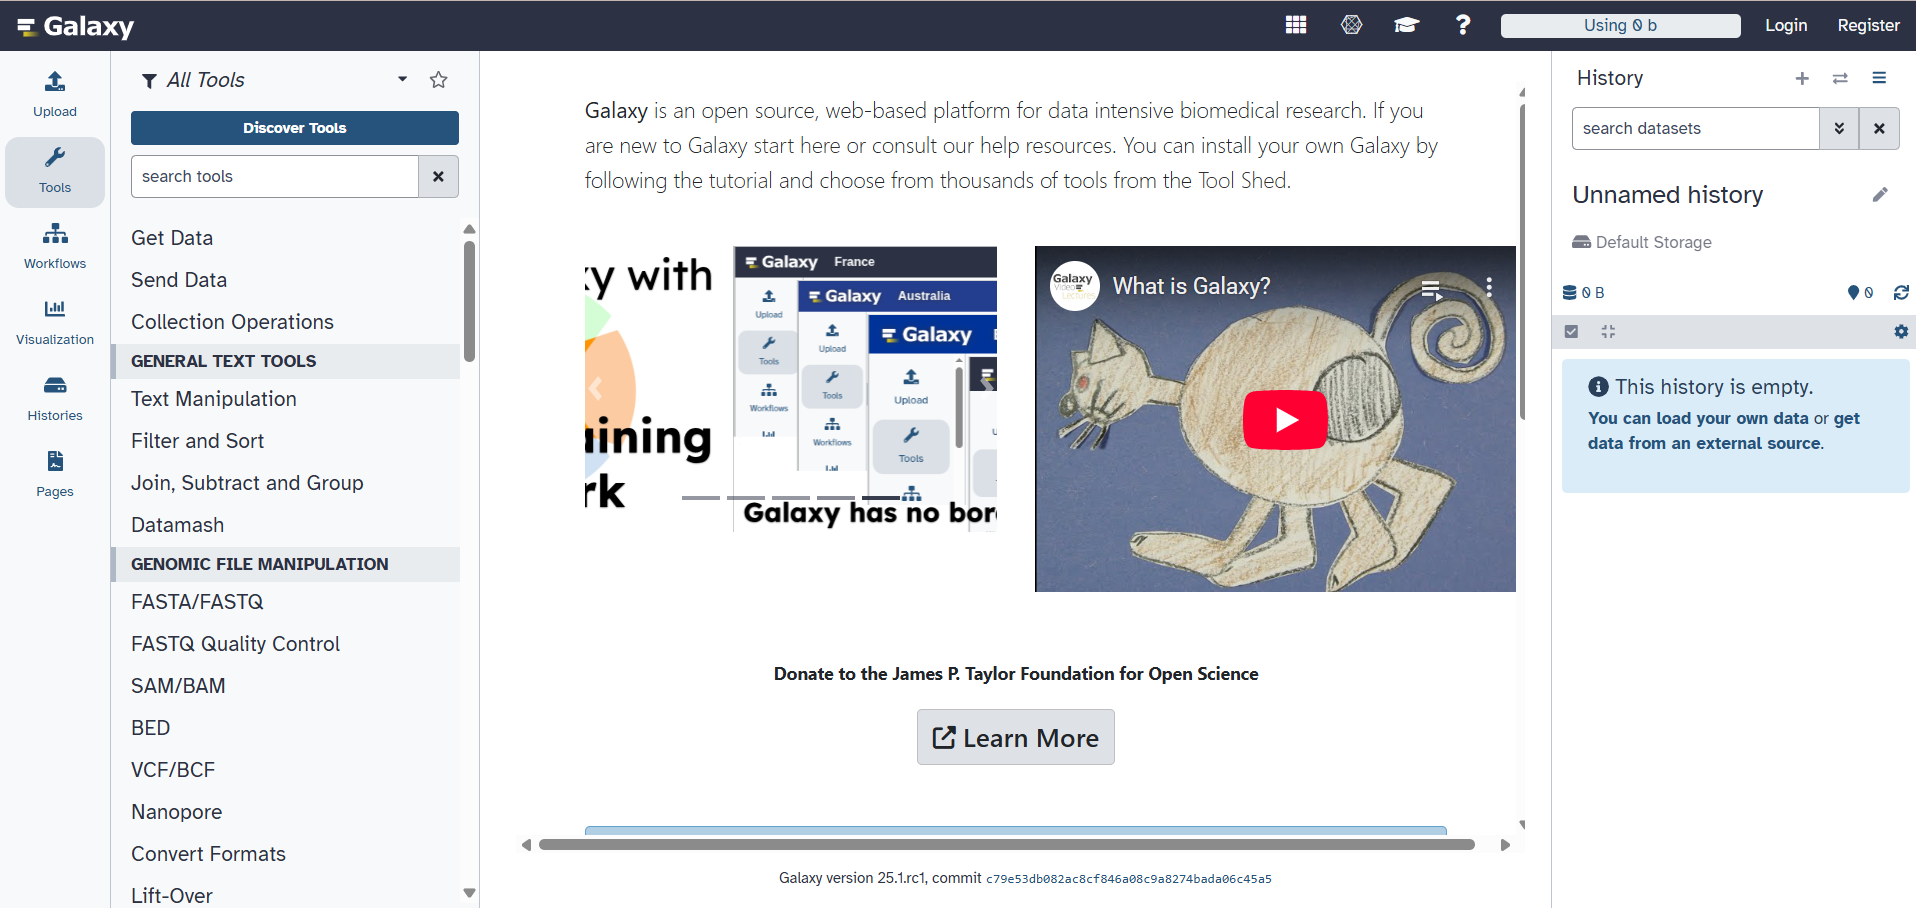This screenshot has width=1916, height=908.
Task: Expand advanced dataset search options
Action: [x=1838, y=129]
